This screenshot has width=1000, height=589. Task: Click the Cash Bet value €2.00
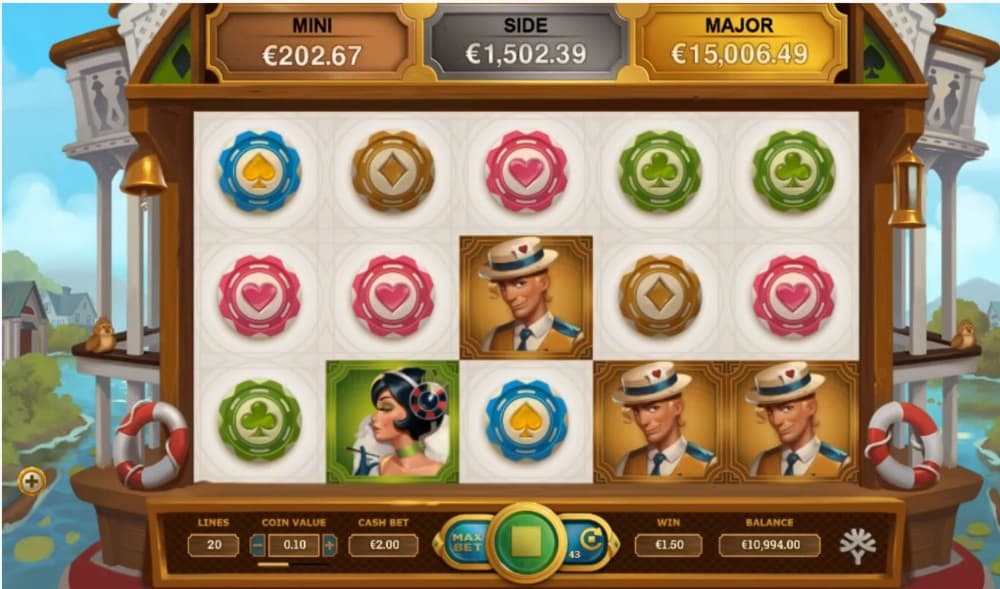point(383,545)
